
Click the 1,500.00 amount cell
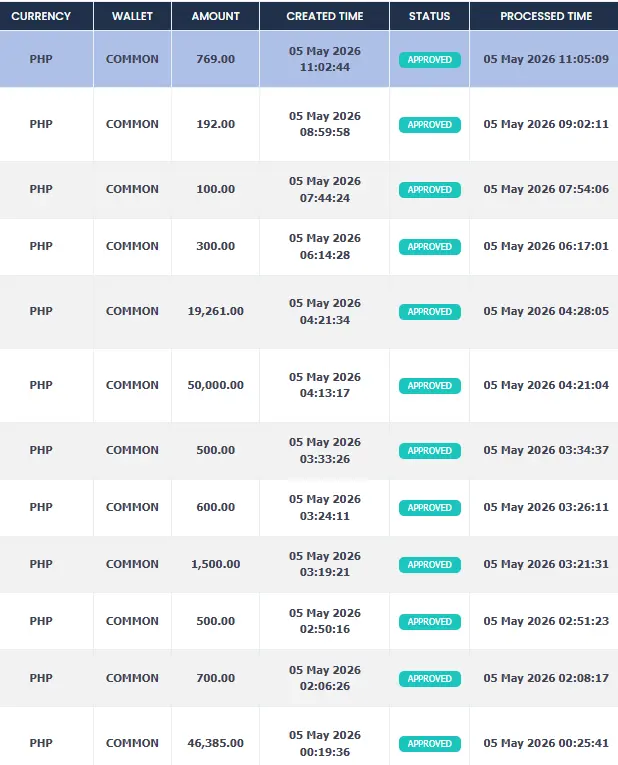tap(216, 564)
